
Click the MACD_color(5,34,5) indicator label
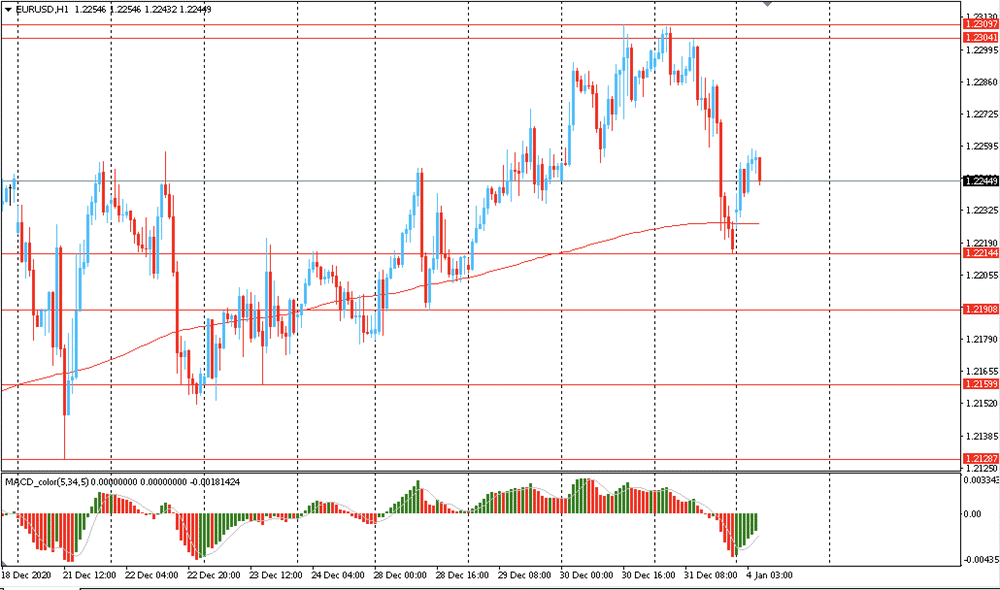click(47, 482)
